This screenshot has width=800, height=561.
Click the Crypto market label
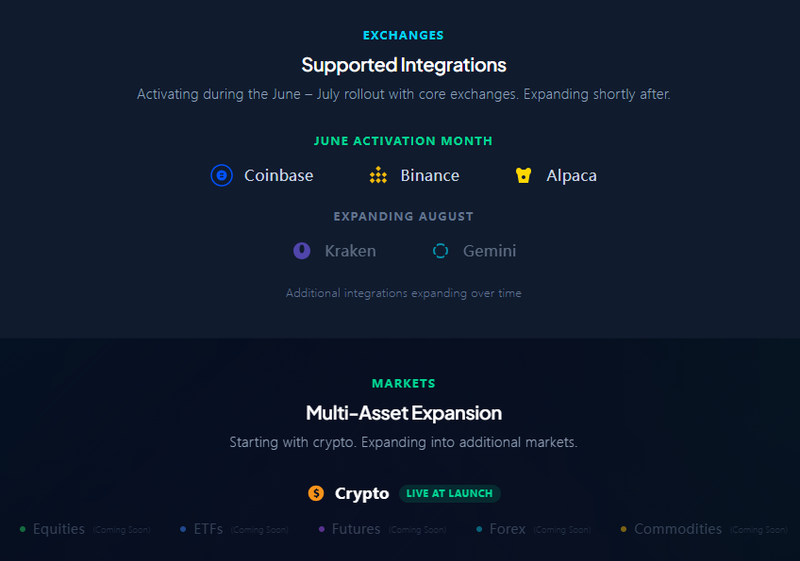coord(362,494)
